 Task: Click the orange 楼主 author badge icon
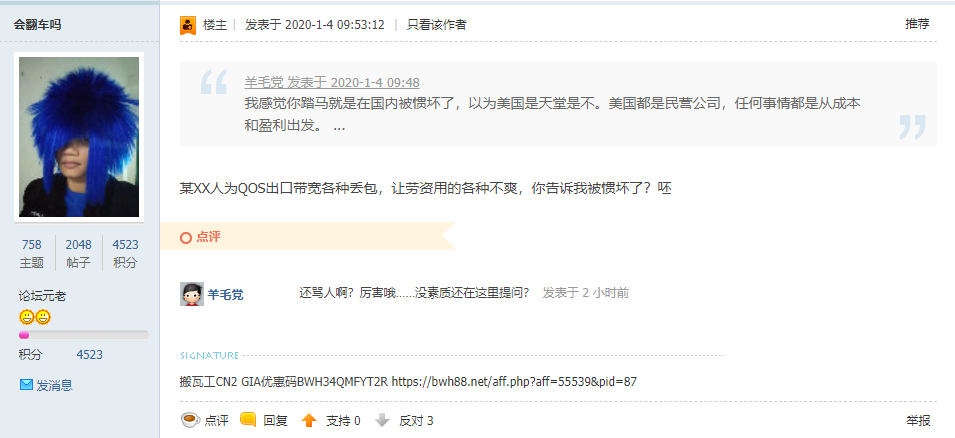pos(188,25)
